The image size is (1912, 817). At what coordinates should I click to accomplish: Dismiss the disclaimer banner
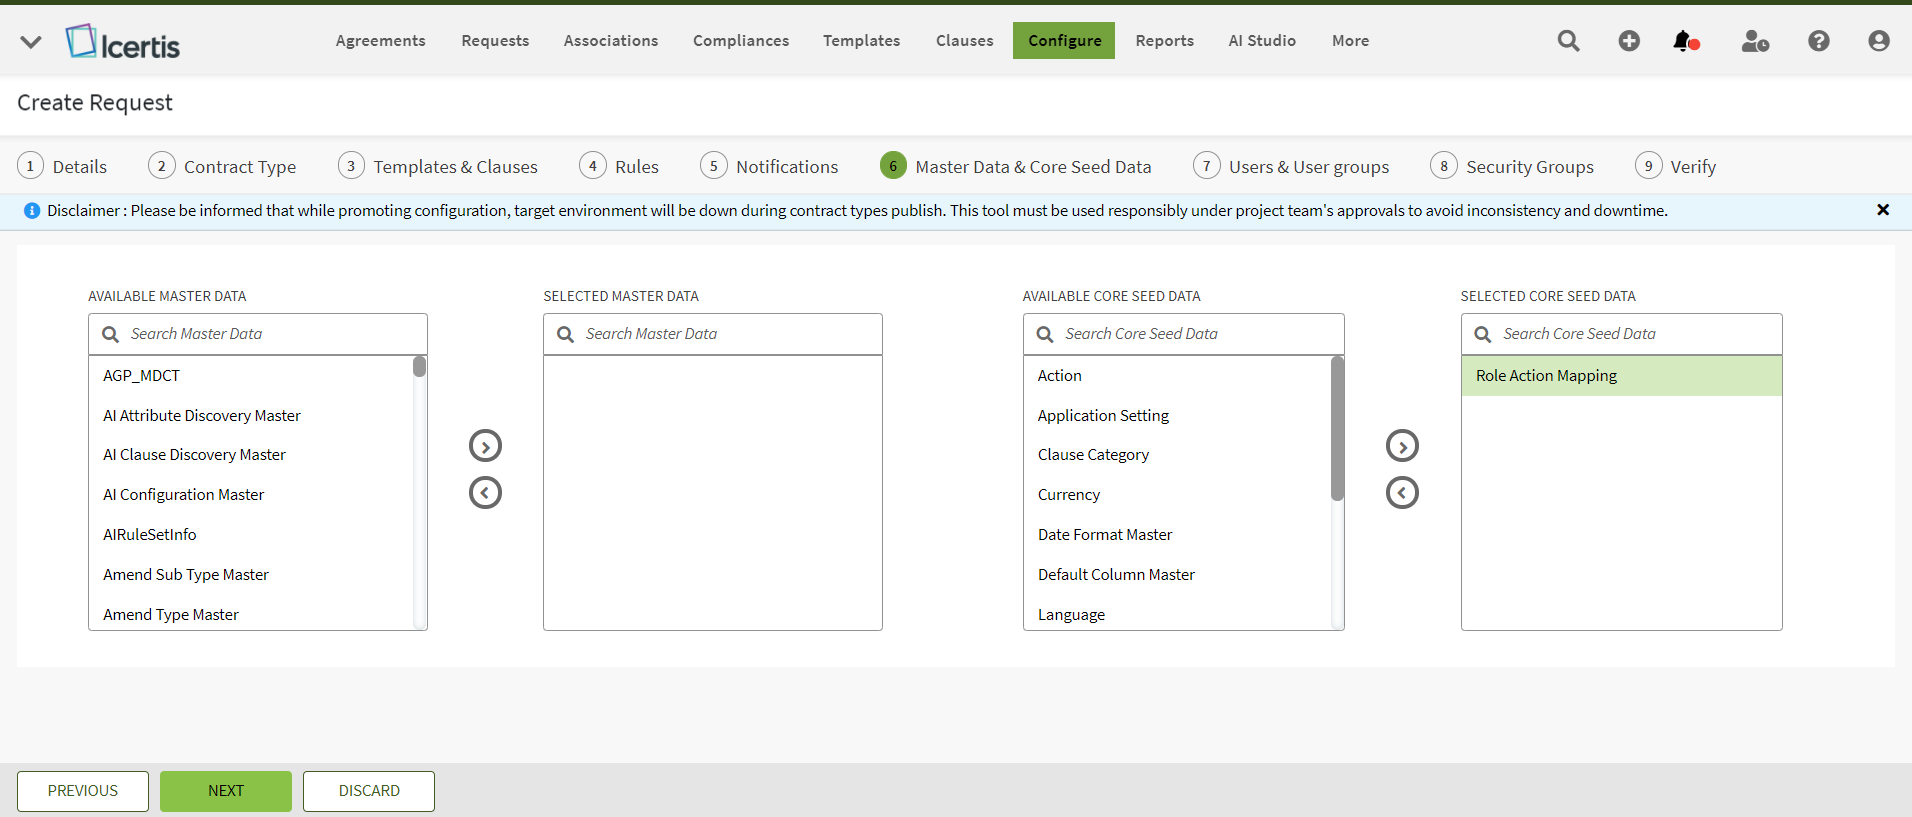[1882, 210]
